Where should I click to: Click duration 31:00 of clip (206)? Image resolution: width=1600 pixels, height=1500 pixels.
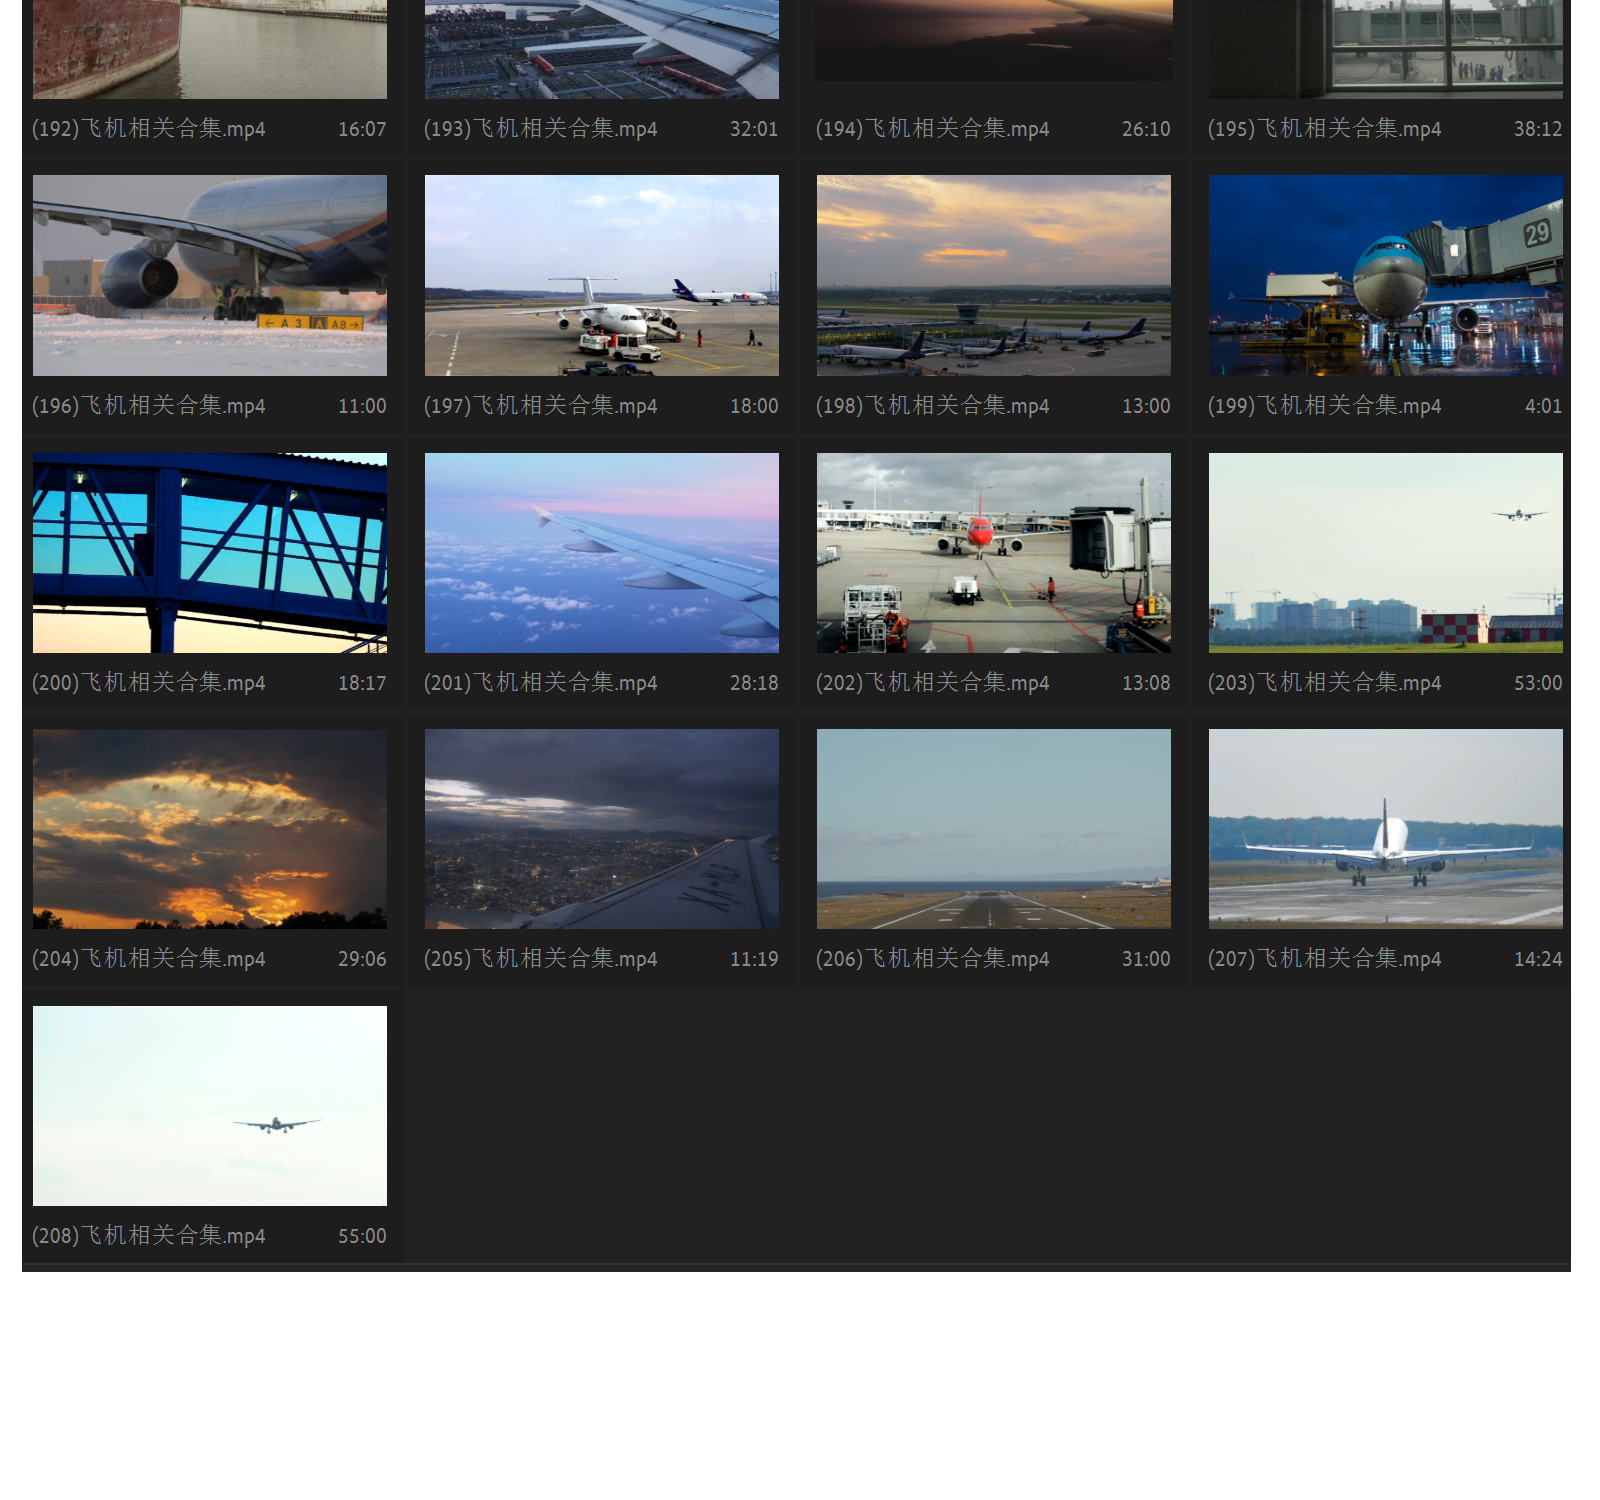pos(1146,959)
